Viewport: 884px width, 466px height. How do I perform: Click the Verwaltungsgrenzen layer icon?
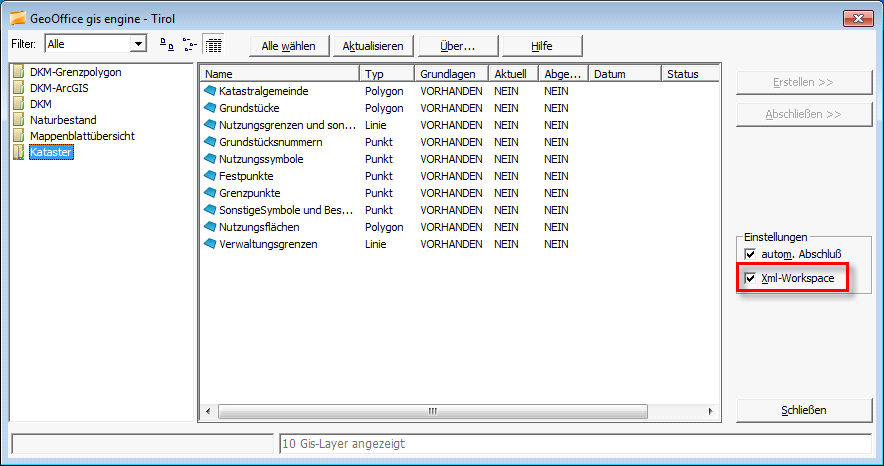click(x=210, y=244)
